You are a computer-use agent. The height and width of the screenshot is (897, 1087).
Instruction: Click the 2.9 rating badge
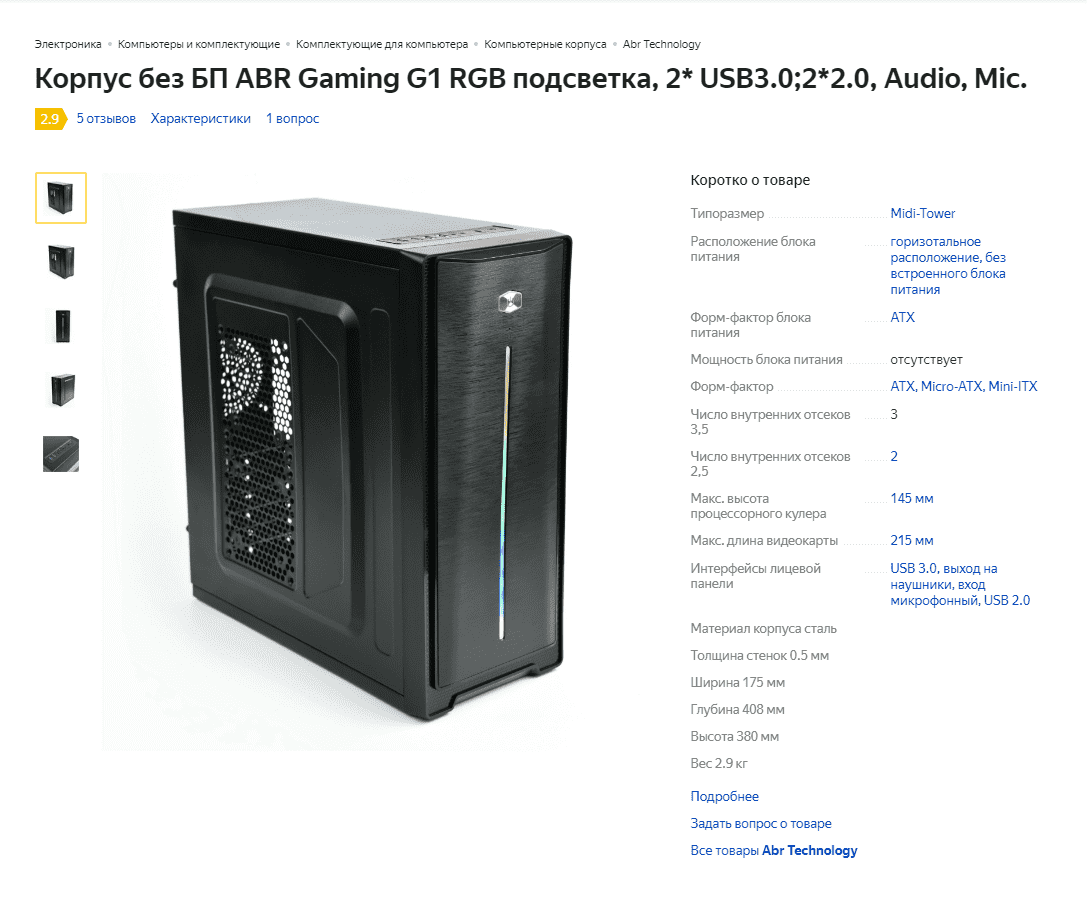(50, 119)
